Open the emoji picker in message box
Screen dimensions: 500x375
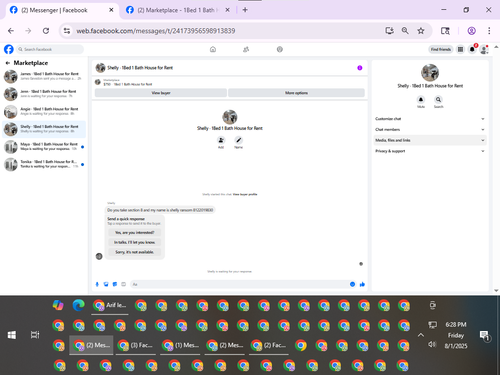(352, 284)
